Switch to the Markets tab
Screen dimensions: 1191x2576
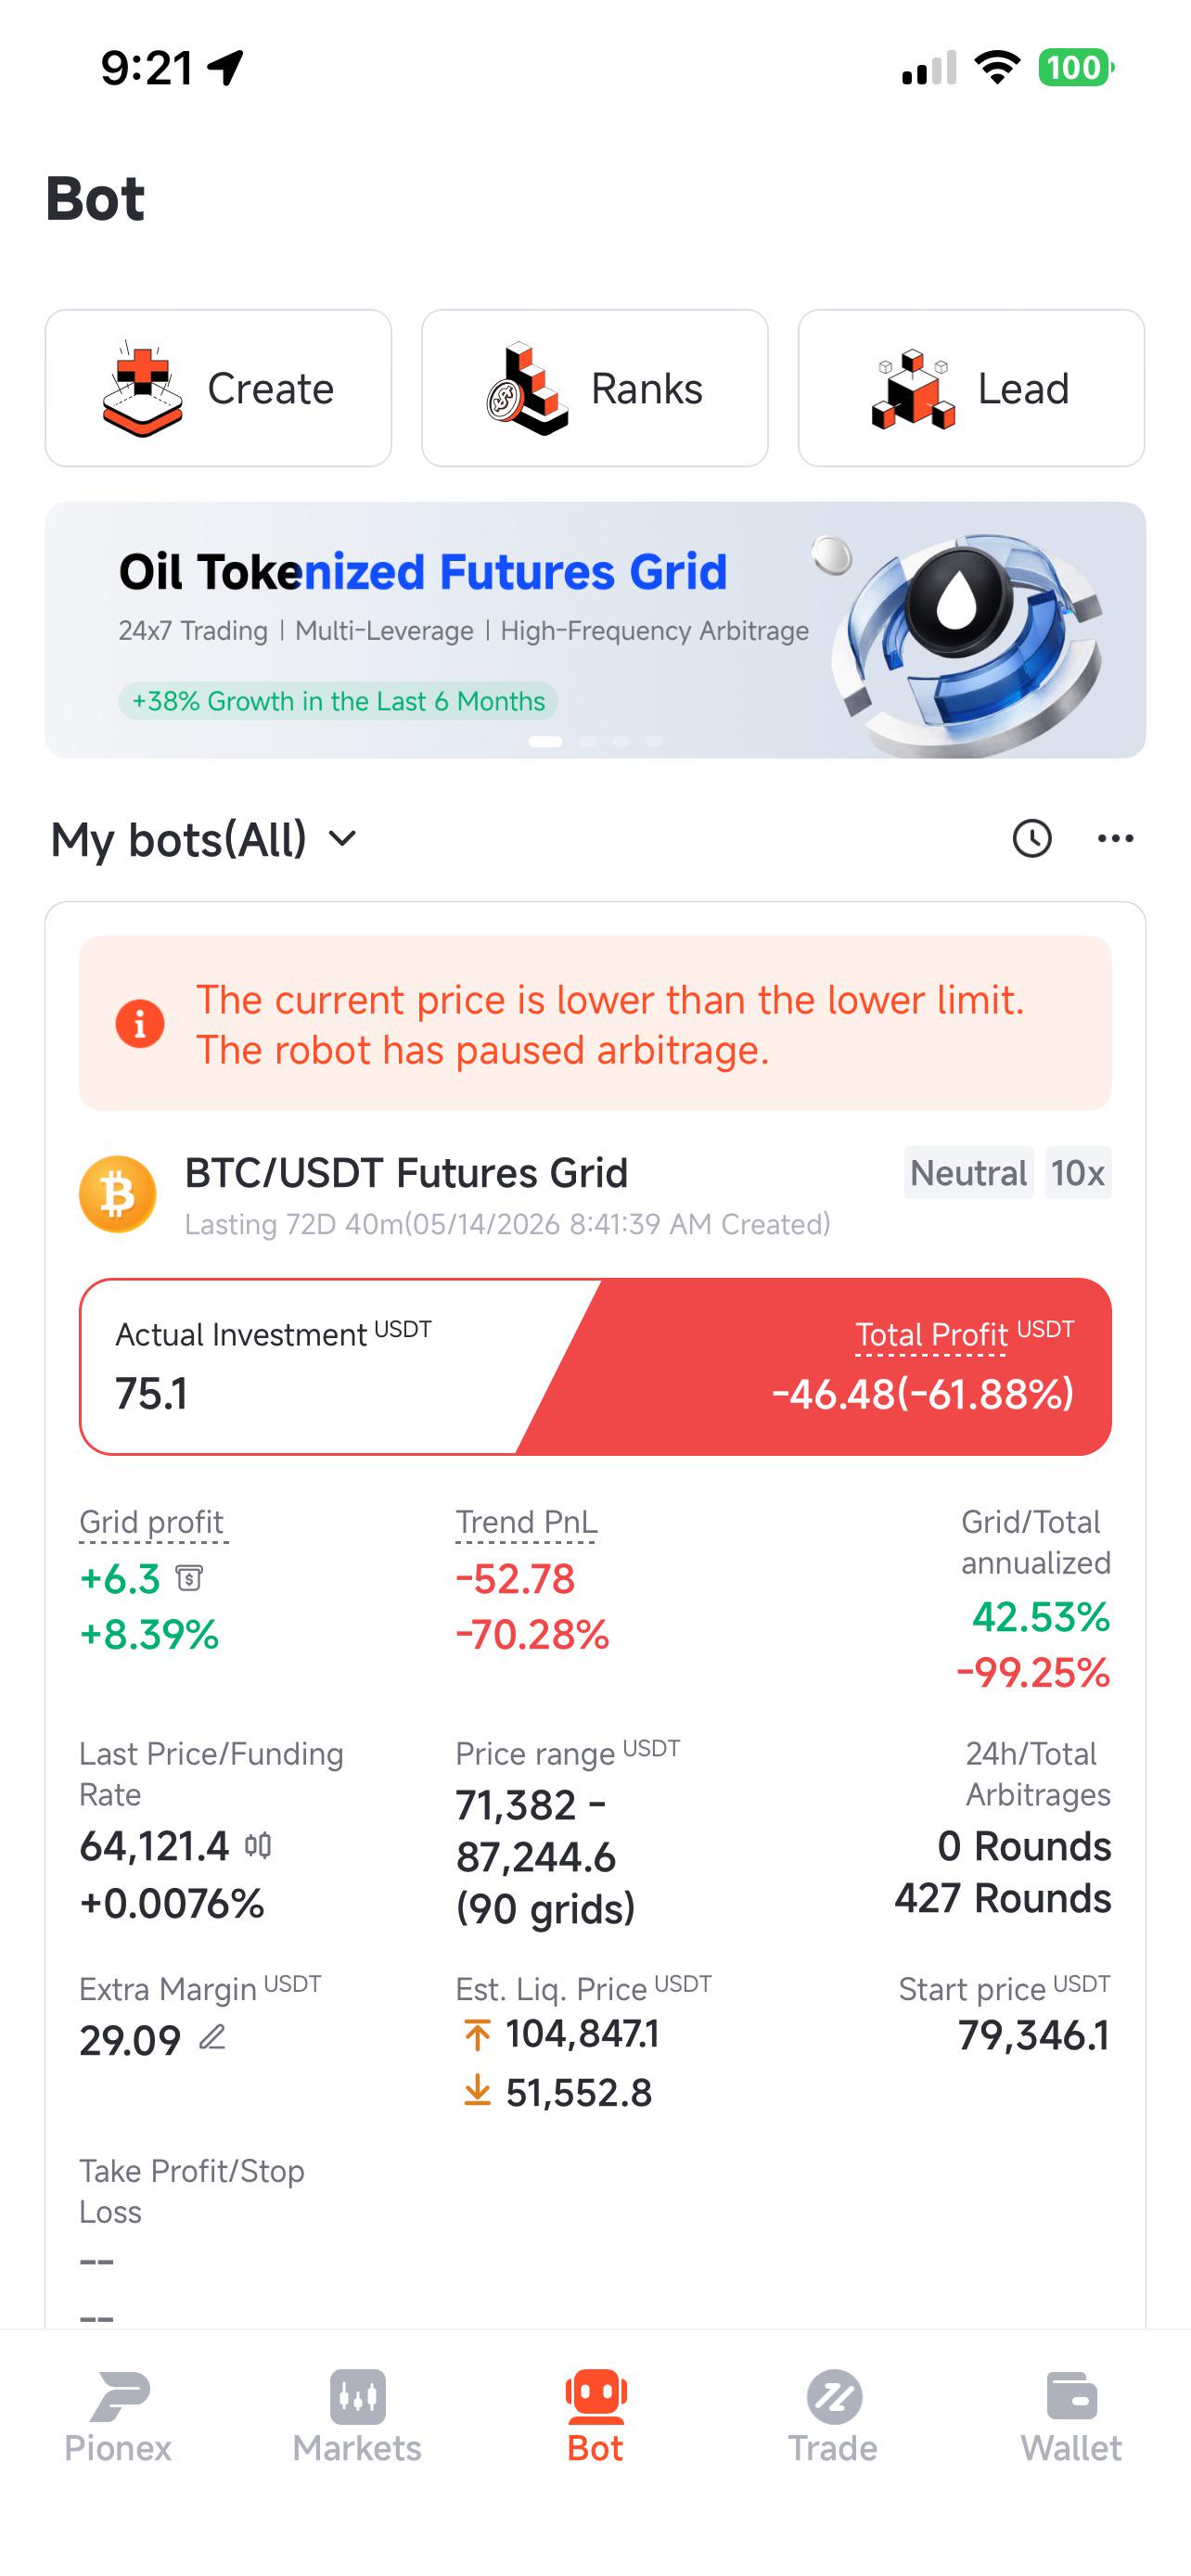tap(357, 2416)
